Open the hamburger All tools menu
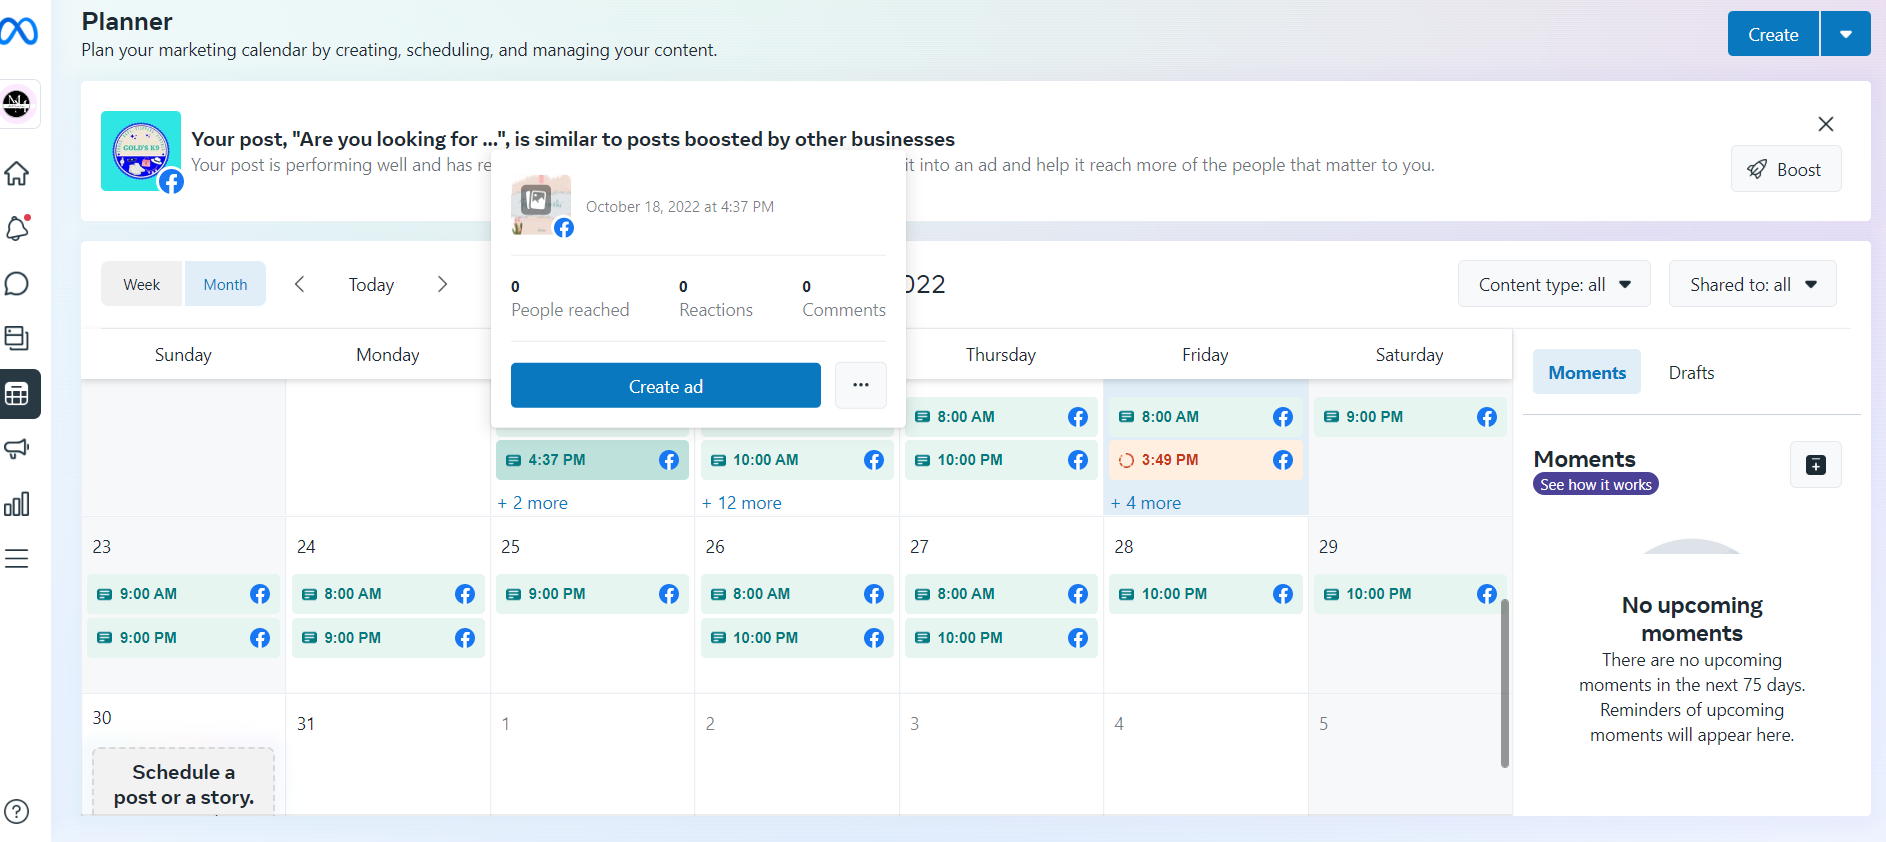 click(x=17, y=559)
